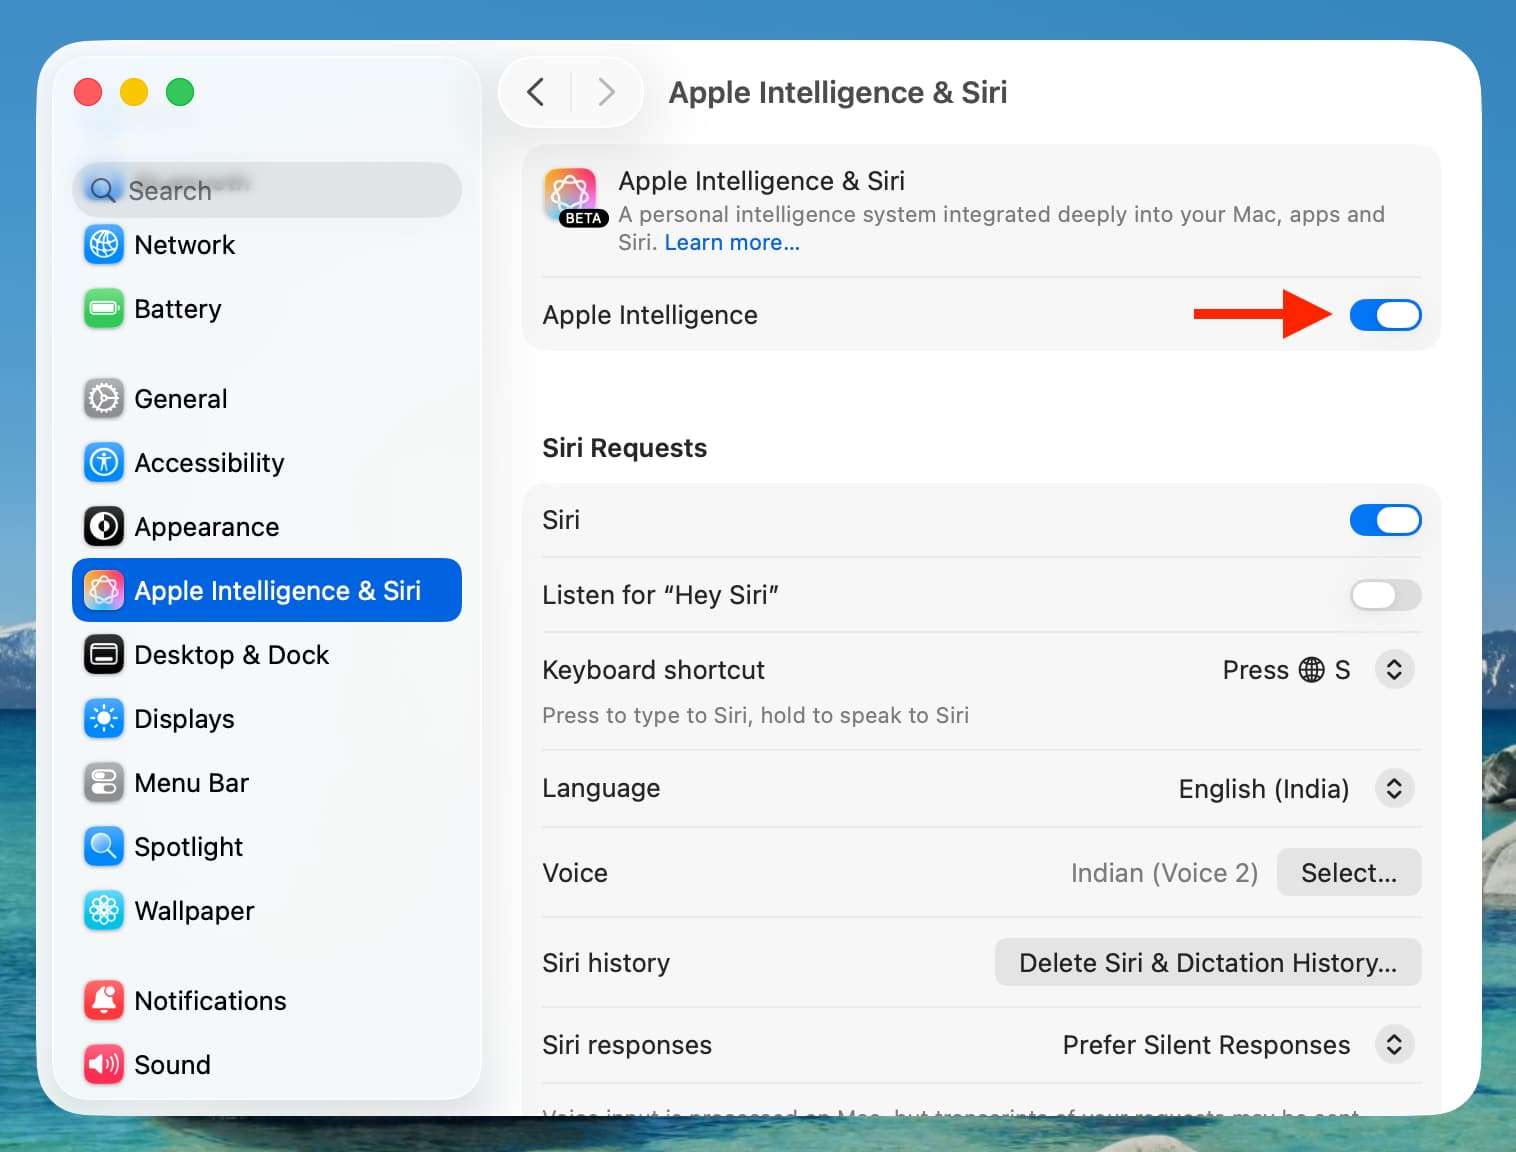
Task: Open Appearance settings pane
Action: pos(267,527)
